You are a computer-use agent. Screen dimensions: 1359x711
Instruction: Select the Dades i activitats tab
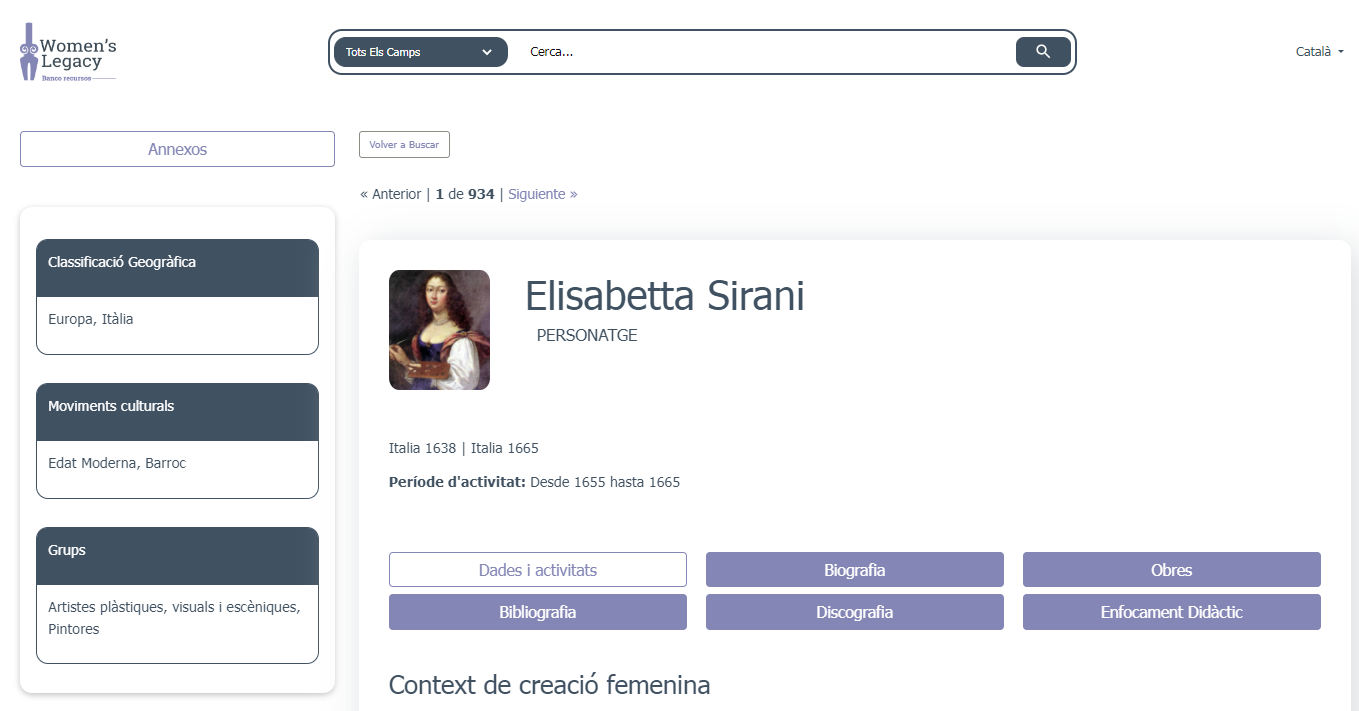click(537, 570)
